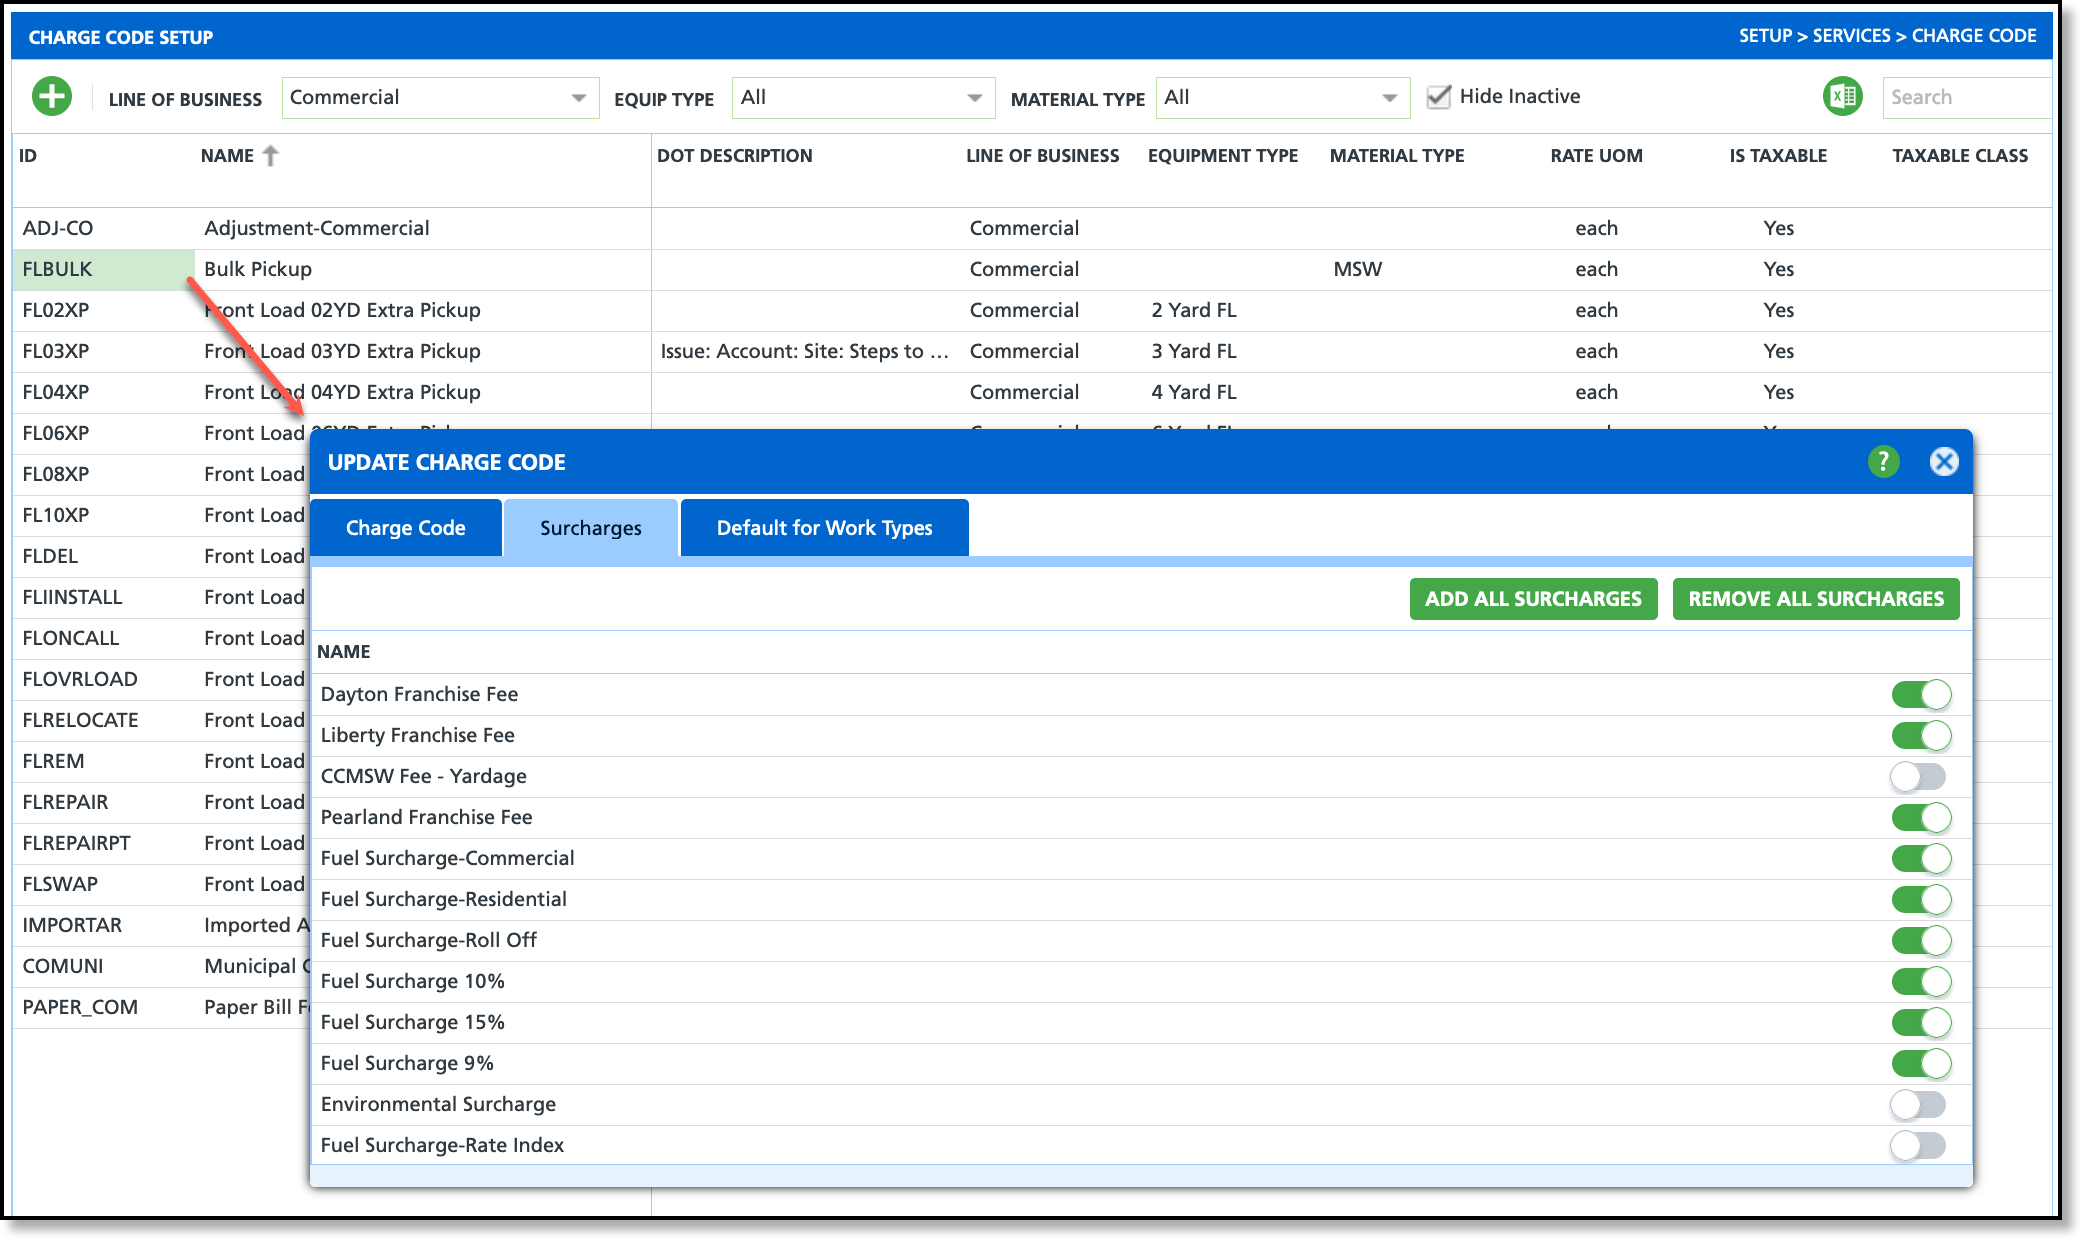Enable the CCMSW Fee - Yardage toggle
Image resolution: width=2082 pixels, height=1240 pixels.
(1918, 776)
